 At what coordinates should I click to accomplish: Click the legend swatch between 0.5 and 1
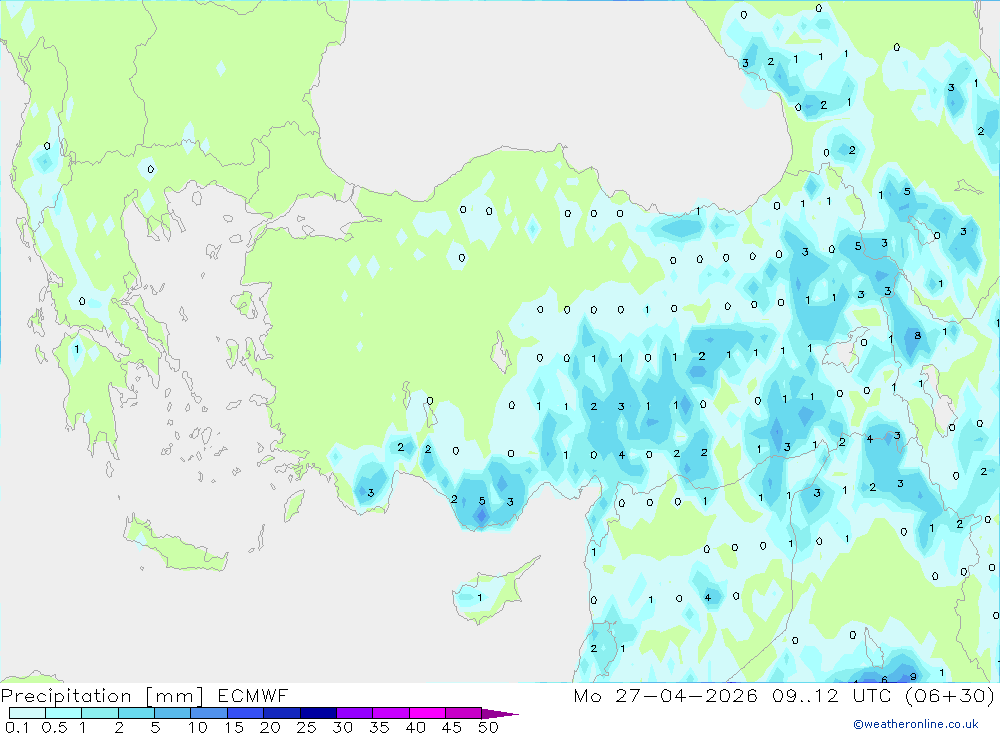(63, 713)
